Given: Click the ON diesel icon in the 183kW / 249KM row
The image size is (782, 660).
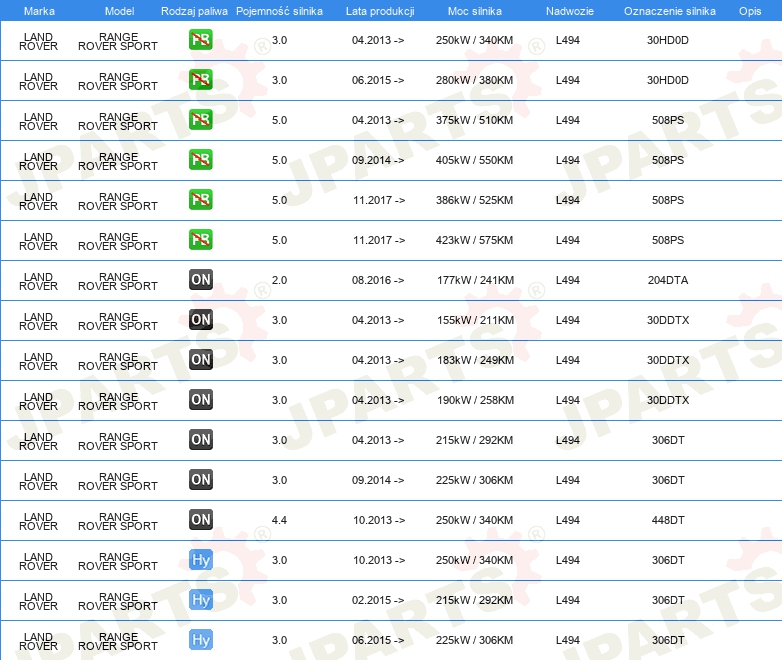Looking at the screenshot, I should coord(201,360).
